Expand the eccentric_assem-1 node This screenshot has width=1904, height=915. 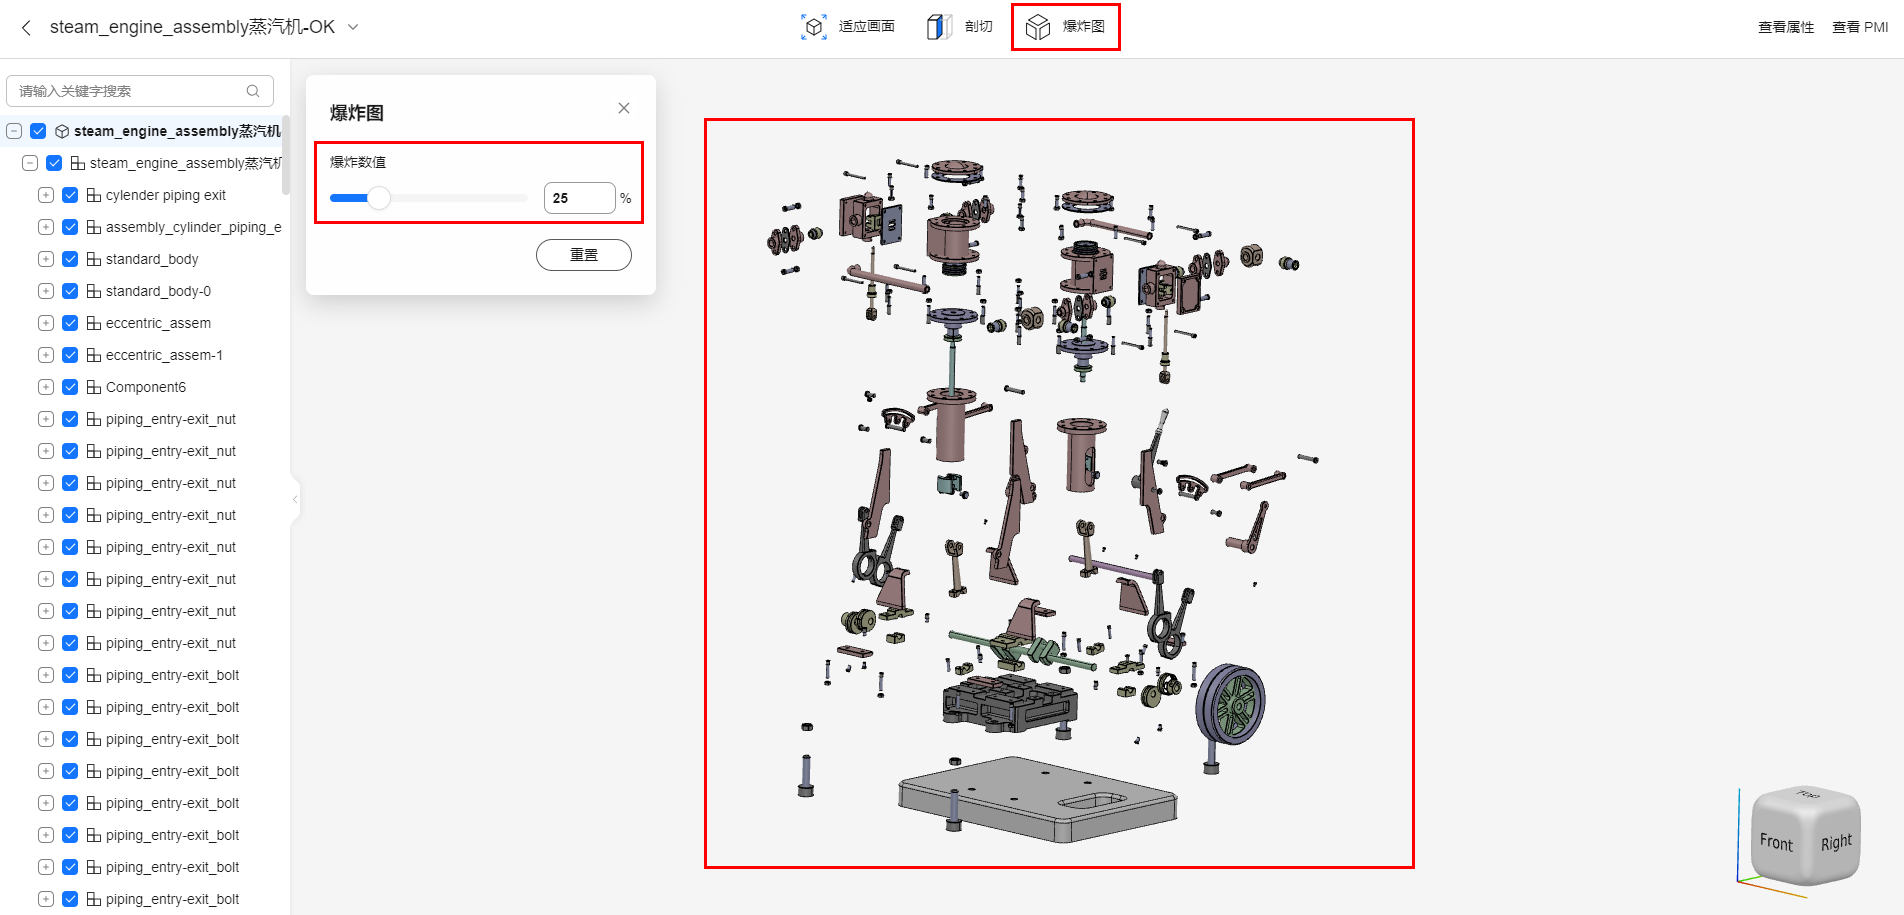pos(46,355)
